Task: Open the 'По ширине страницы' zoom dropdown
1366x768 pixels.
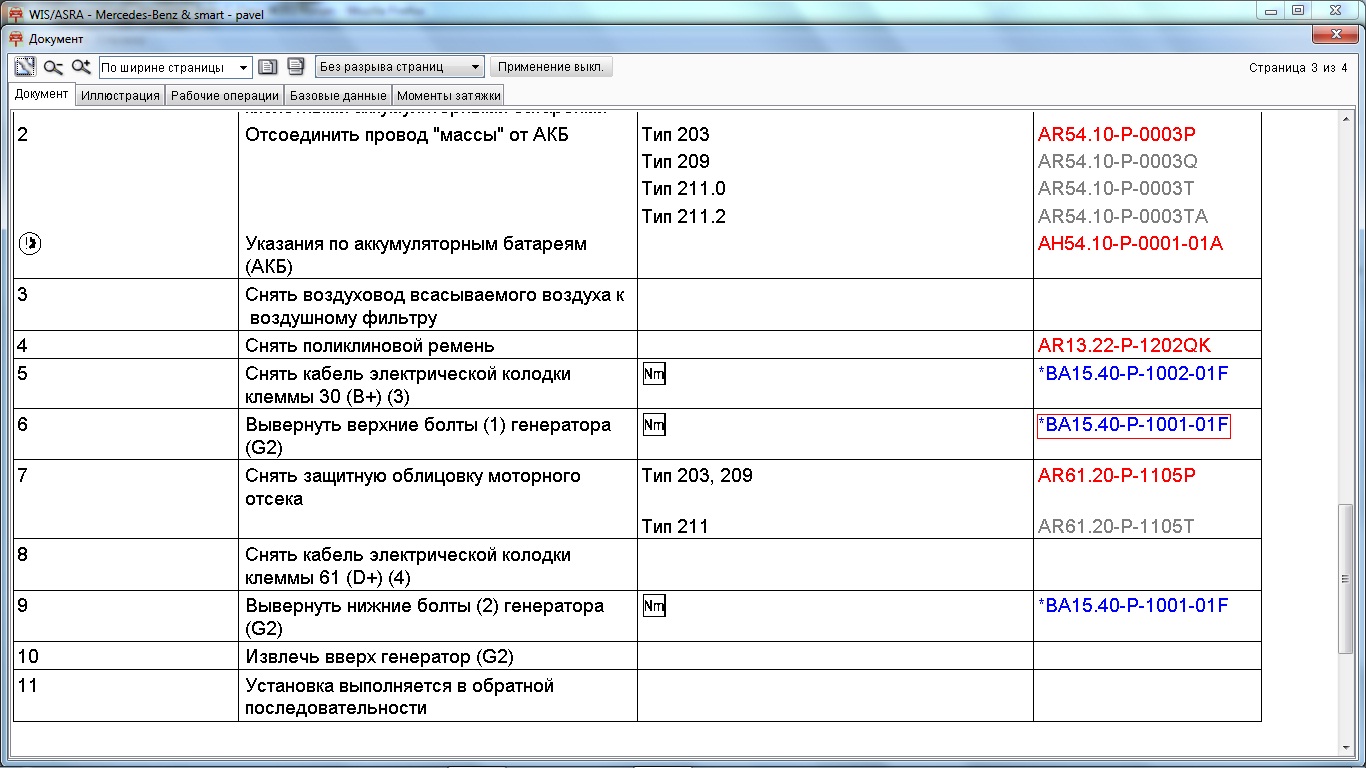Action: pos(175,68)
